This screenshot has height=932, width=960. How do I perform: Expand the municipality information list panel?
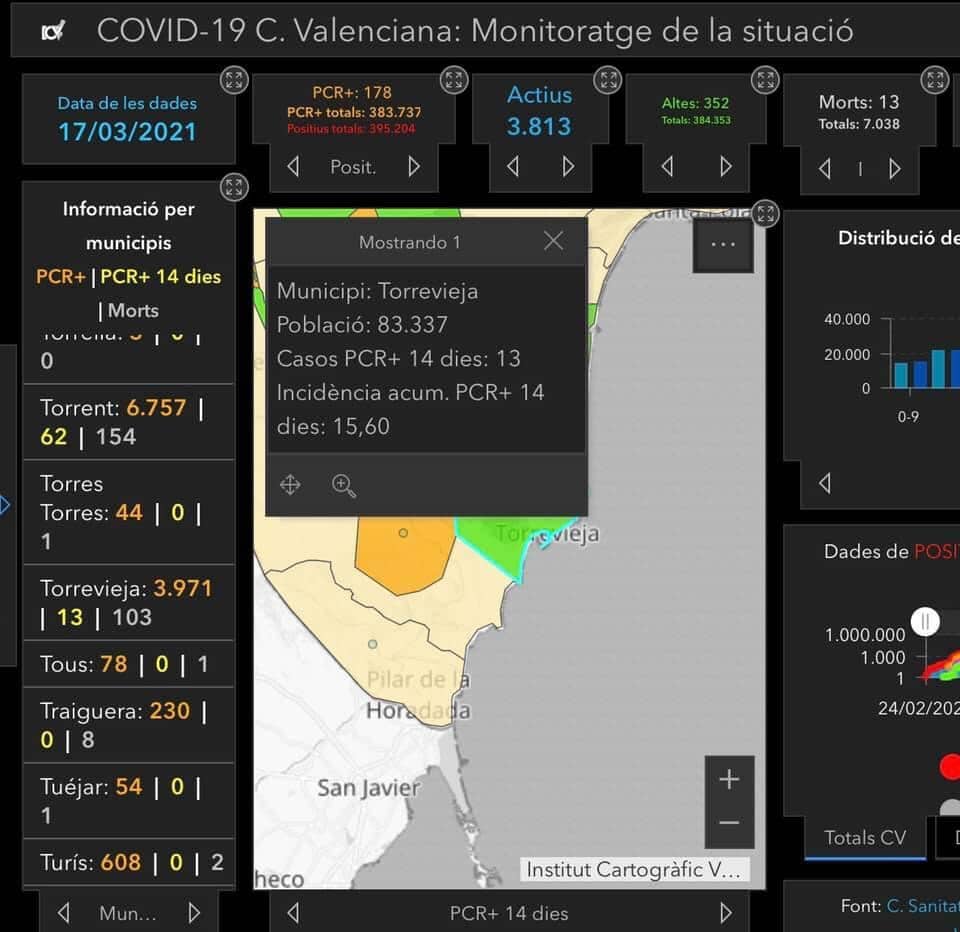233,187
